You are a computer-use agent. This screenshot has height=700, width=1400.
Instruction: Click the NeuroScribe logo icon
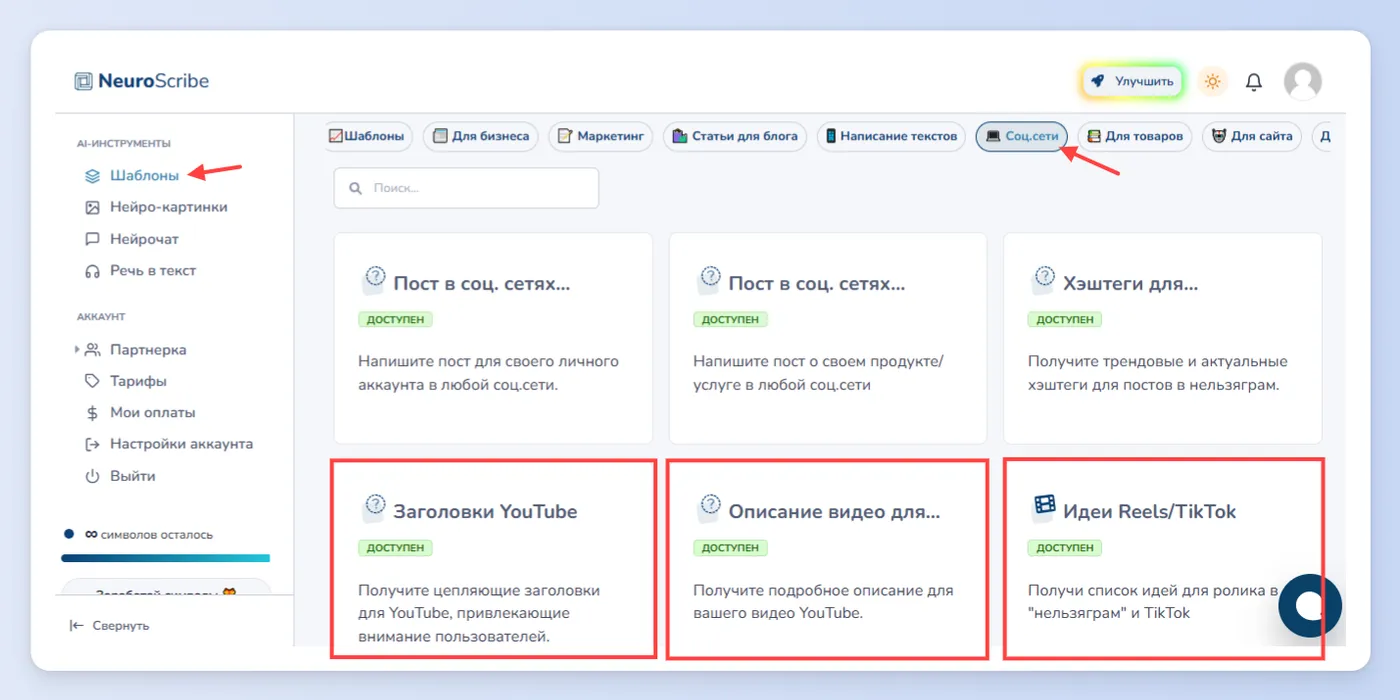(x=84, y=81)
